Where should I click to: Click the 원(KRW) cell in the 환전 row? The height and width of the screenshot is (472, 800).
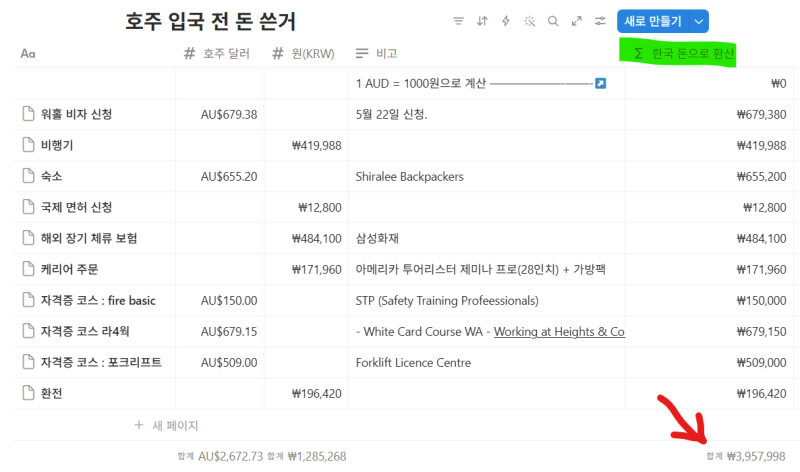(x=306, y=393)
